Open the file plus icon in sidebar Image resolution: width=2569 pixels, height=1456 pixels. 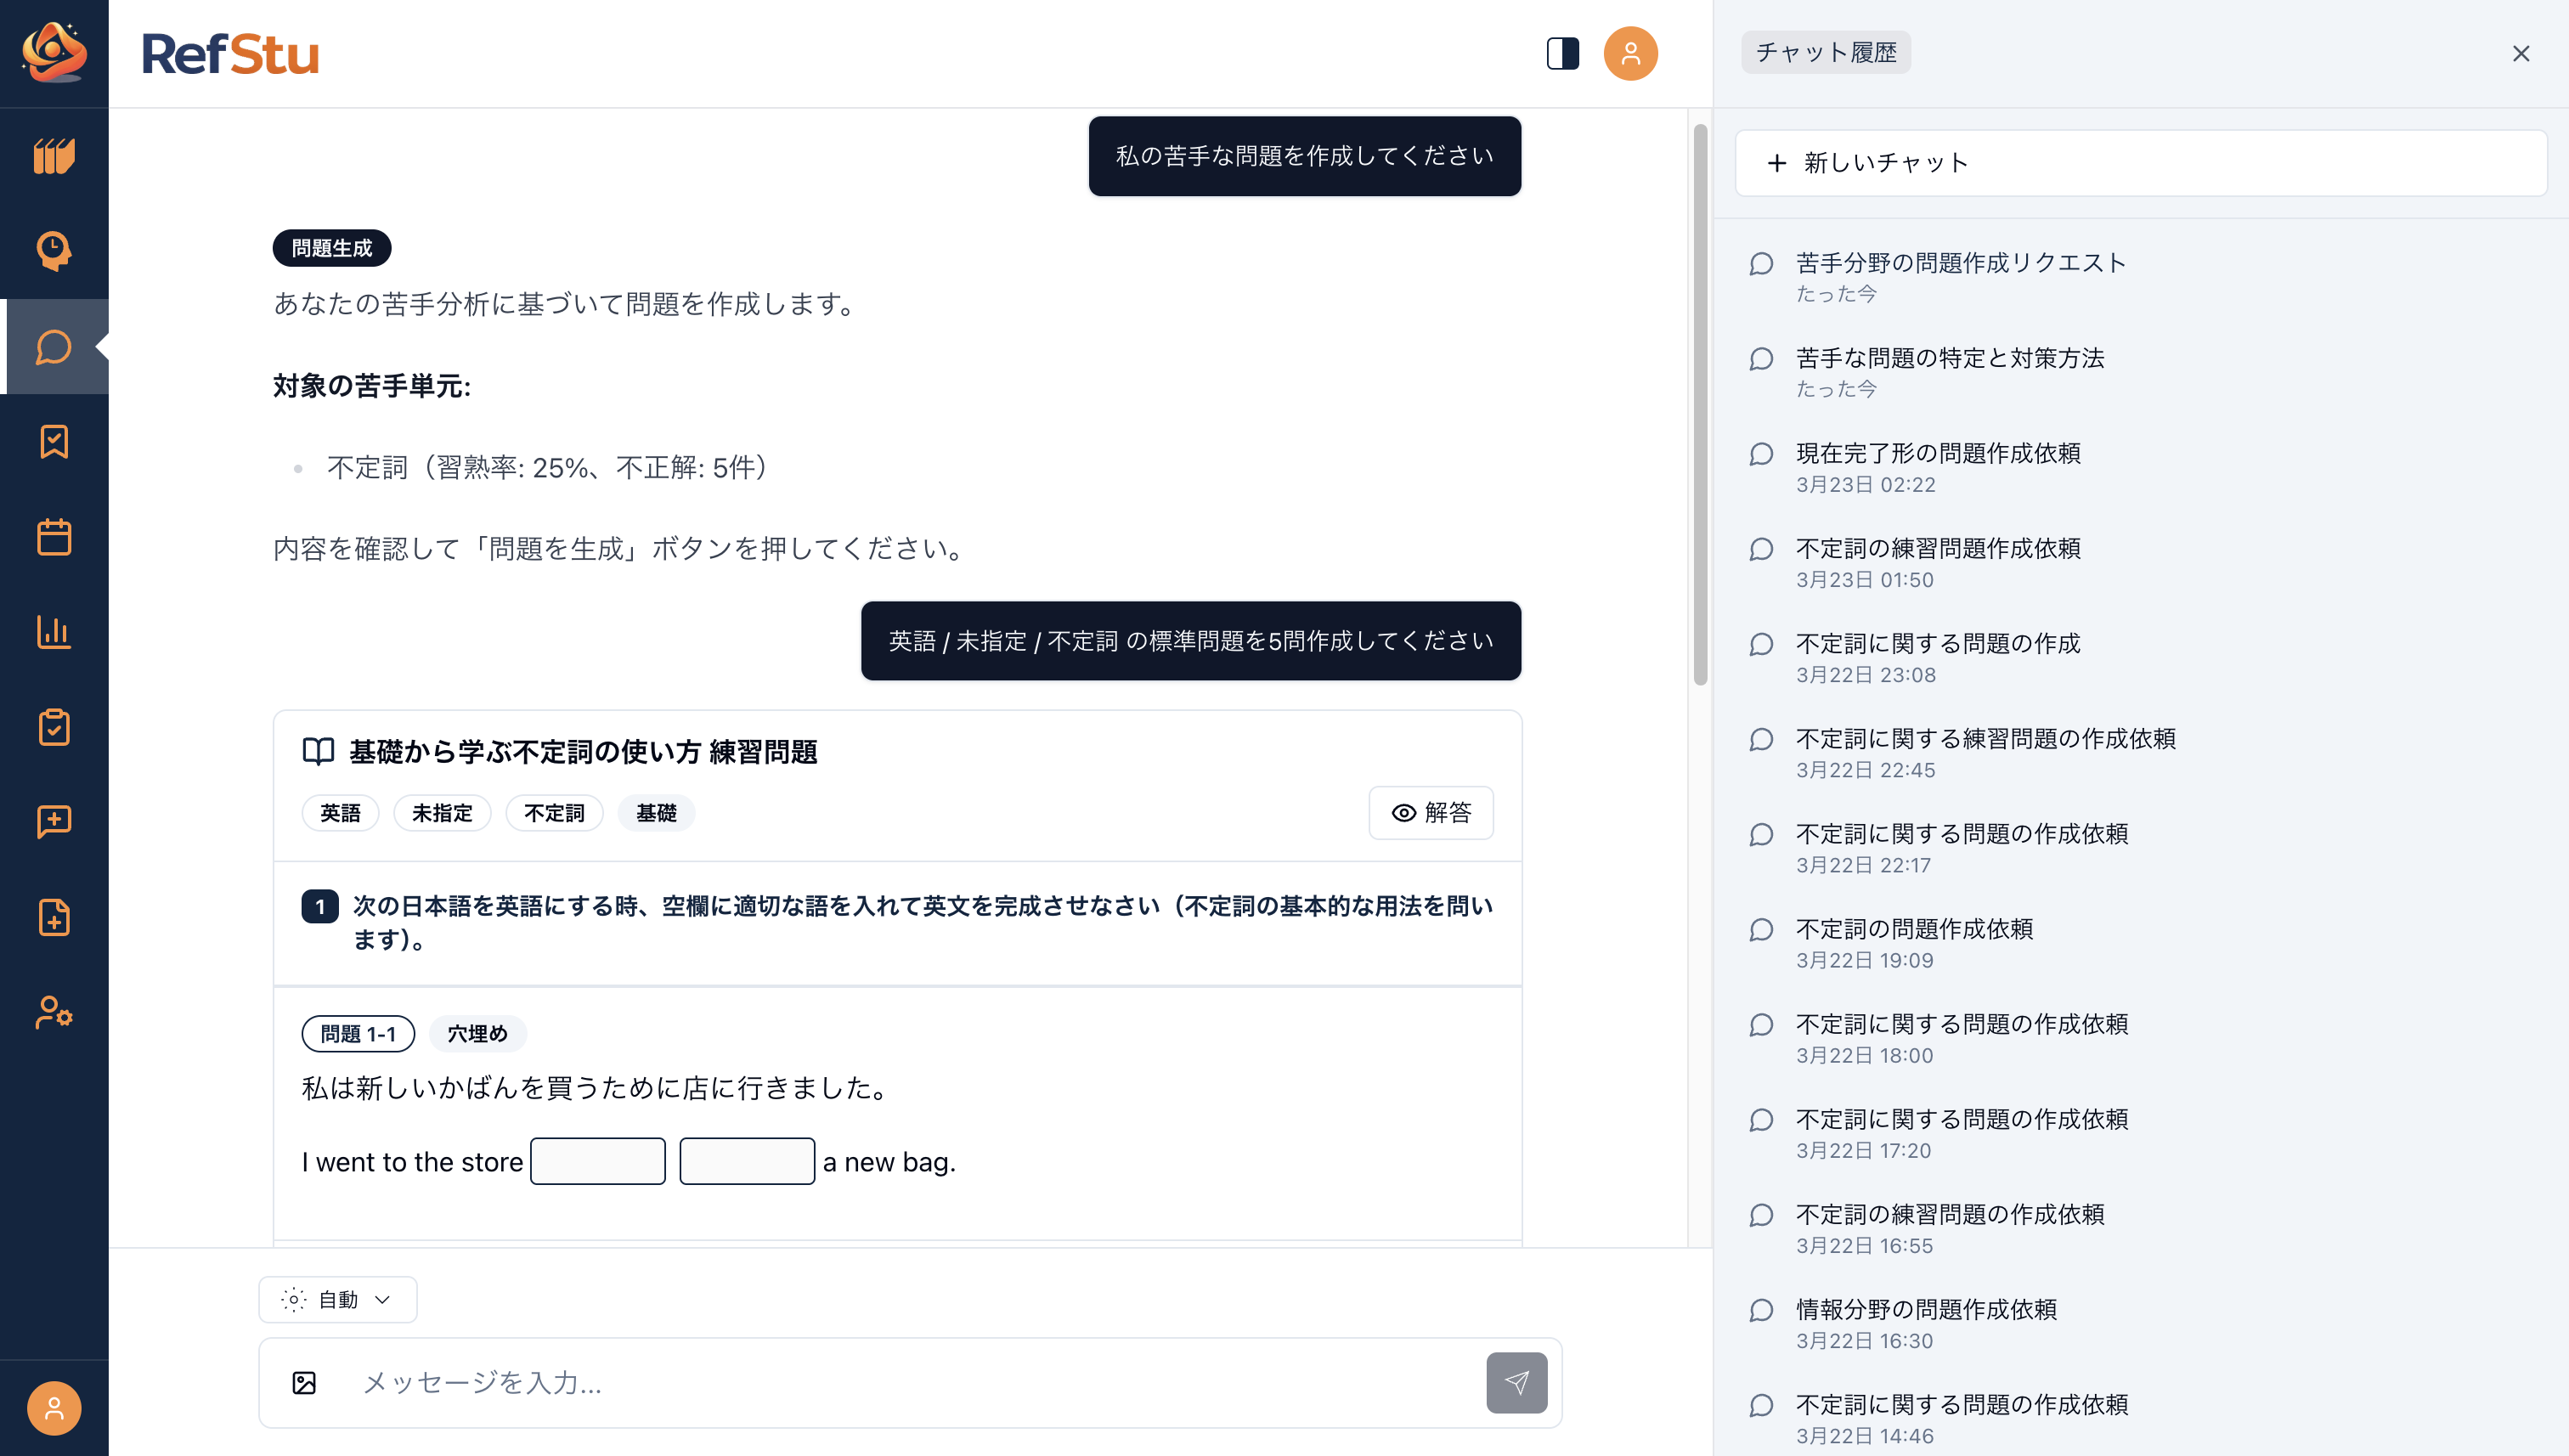click(x=54, y=917)
